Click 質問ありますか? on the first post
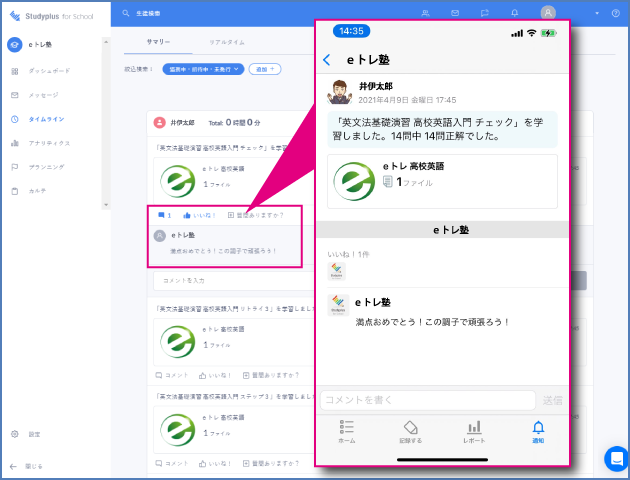The image size is (630, 480). pos(256,215)
